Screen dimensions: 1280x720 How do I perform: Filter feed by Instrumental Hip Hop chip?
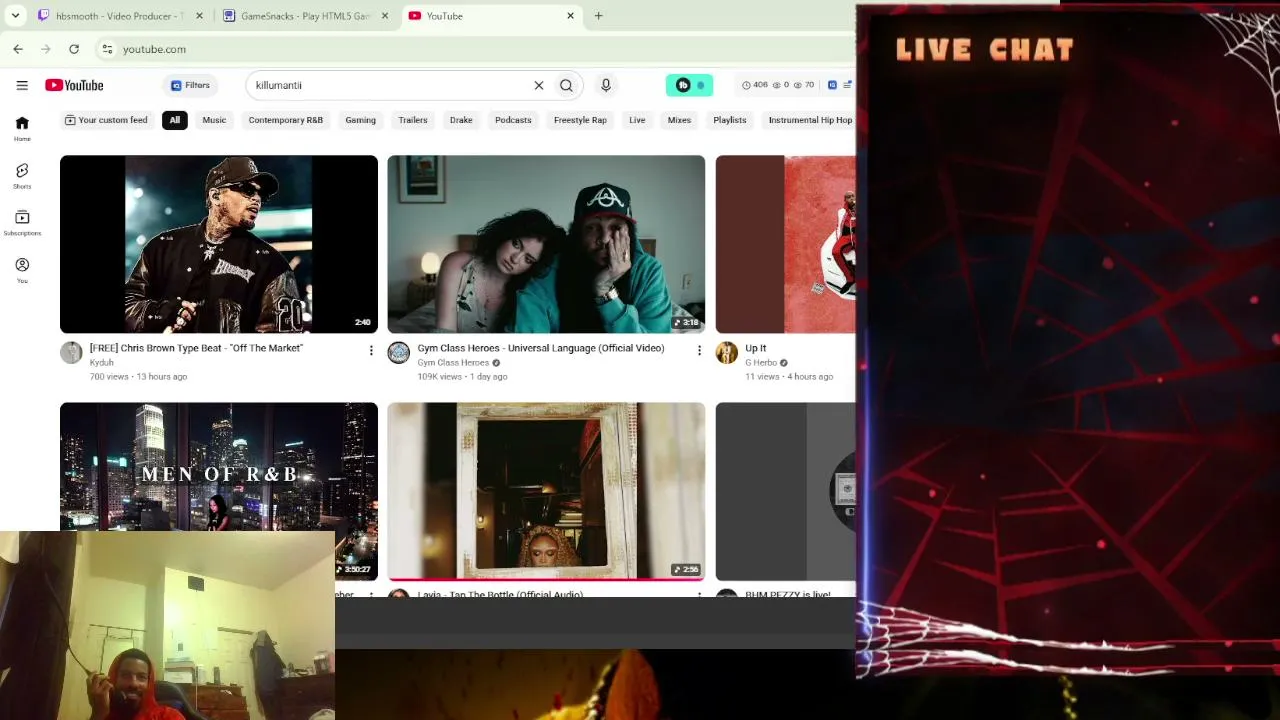click(x=810, y=120)
